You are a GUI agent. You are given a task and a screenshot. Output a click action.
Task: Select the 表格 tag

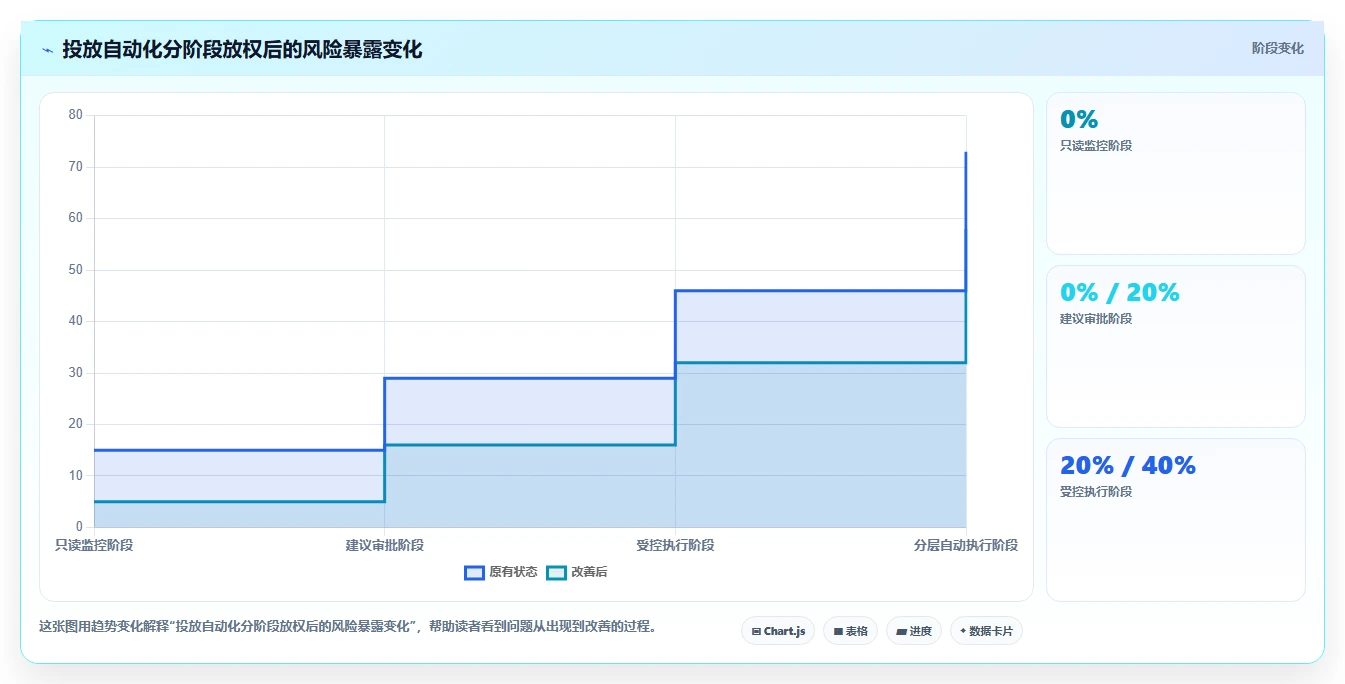tap(850, 631)
